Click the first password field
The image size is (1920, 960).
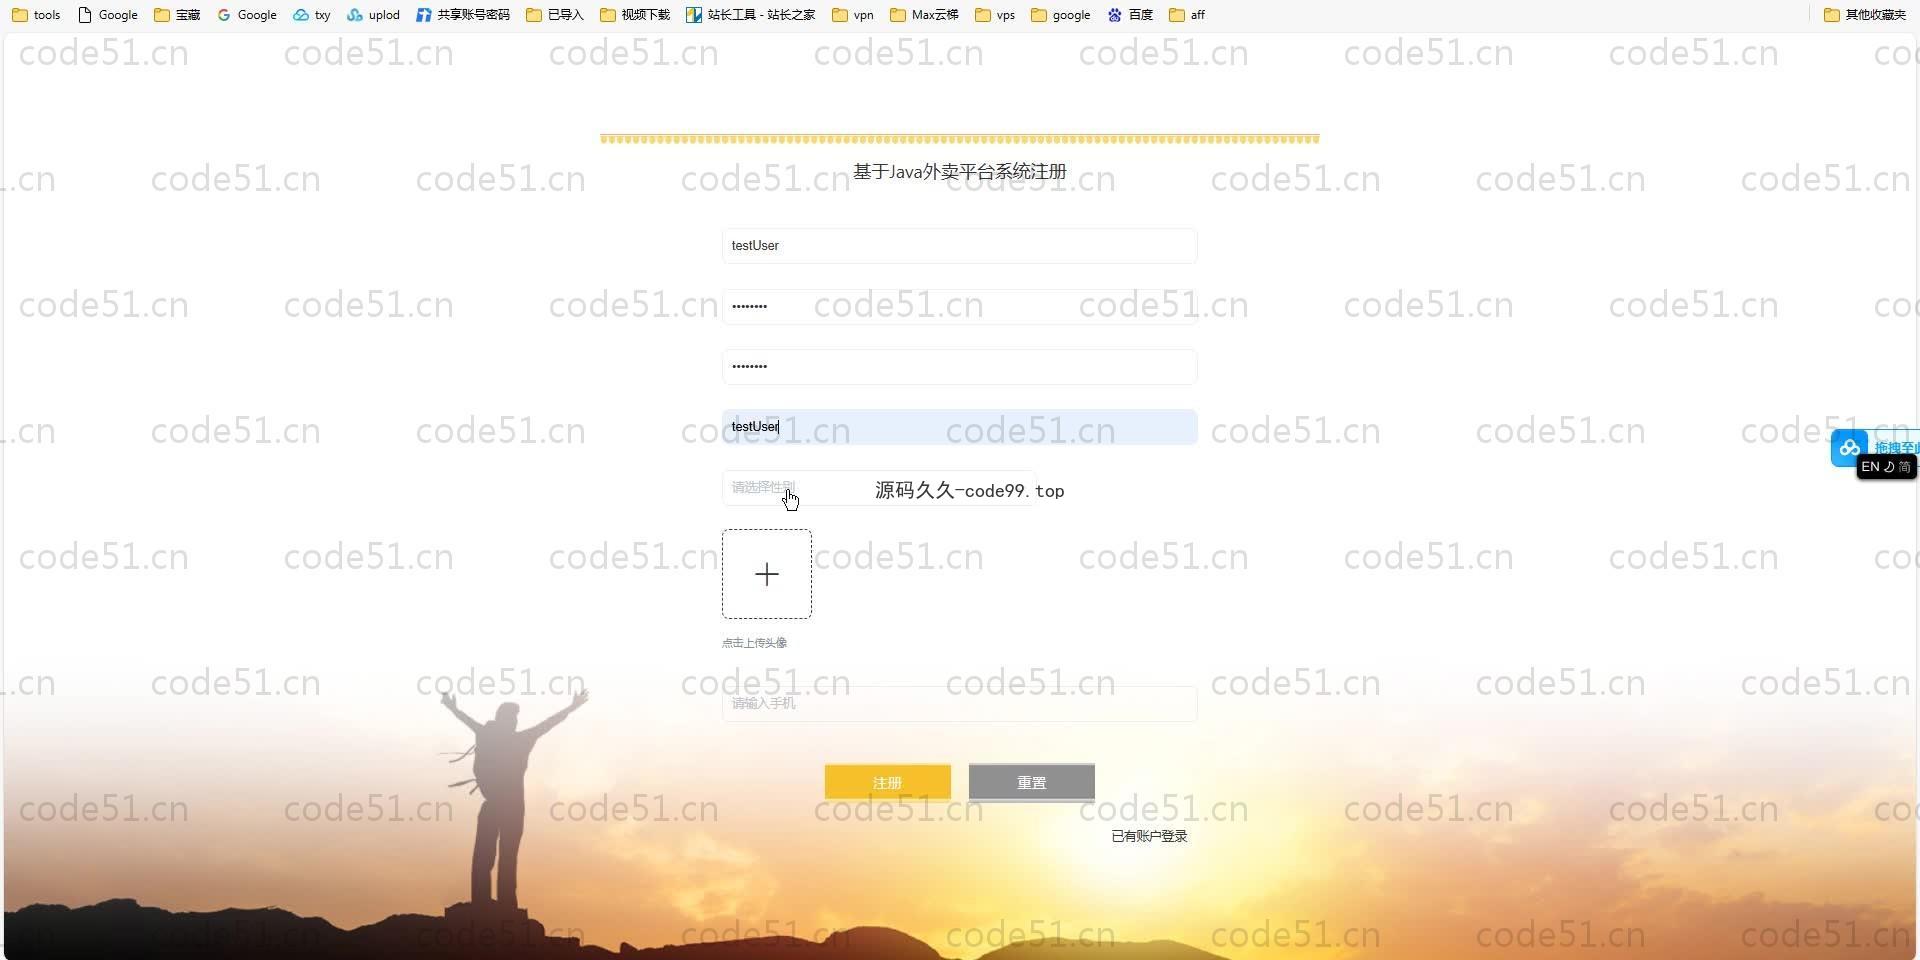point(959,306)
